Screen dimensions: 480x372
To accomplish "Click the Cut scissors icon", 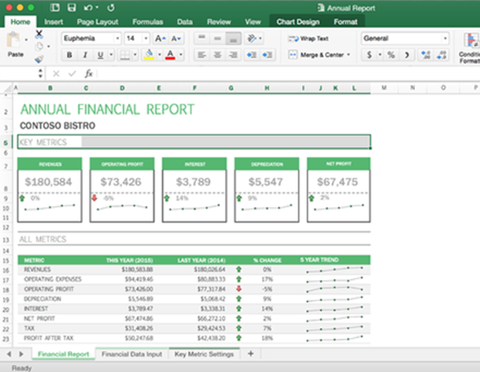I will click(39, 33).
